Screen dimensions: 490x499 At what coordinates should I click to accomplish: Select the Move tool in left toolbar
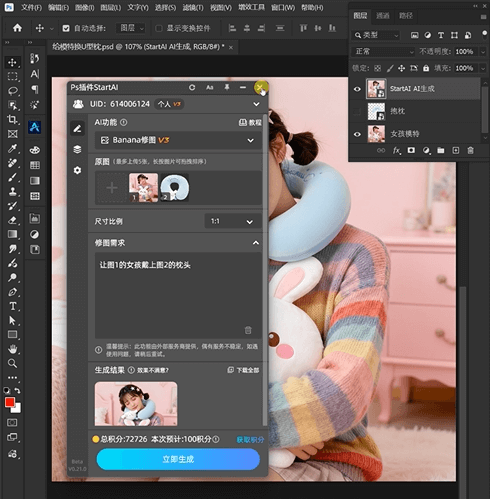[x=12, y=62]
